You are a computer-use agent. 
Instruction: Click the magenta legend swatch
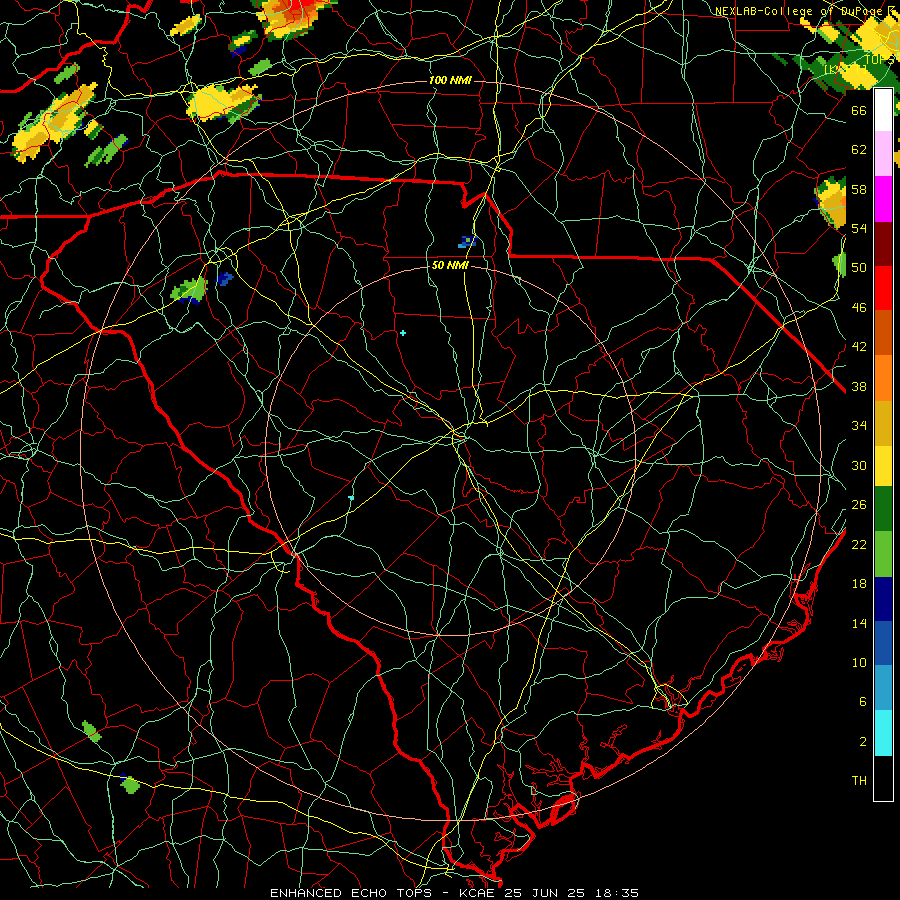point(883,199)
